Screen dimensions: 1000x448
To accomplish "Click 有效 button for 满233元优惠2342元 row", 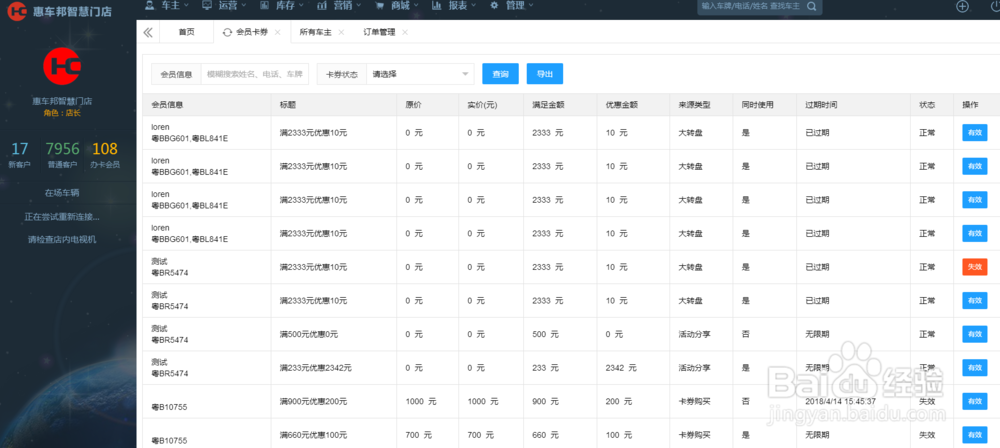I will (974, 368).
